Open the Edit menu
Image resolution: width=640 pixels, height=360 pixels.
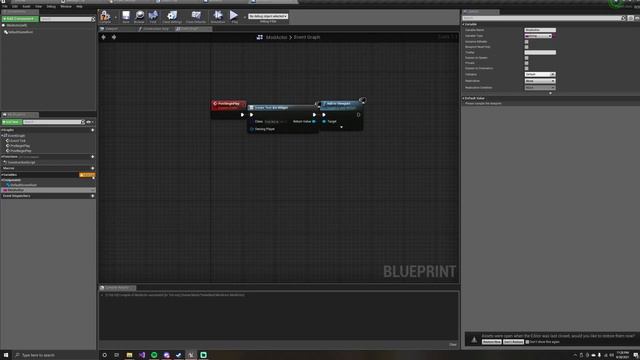[15, 7]
